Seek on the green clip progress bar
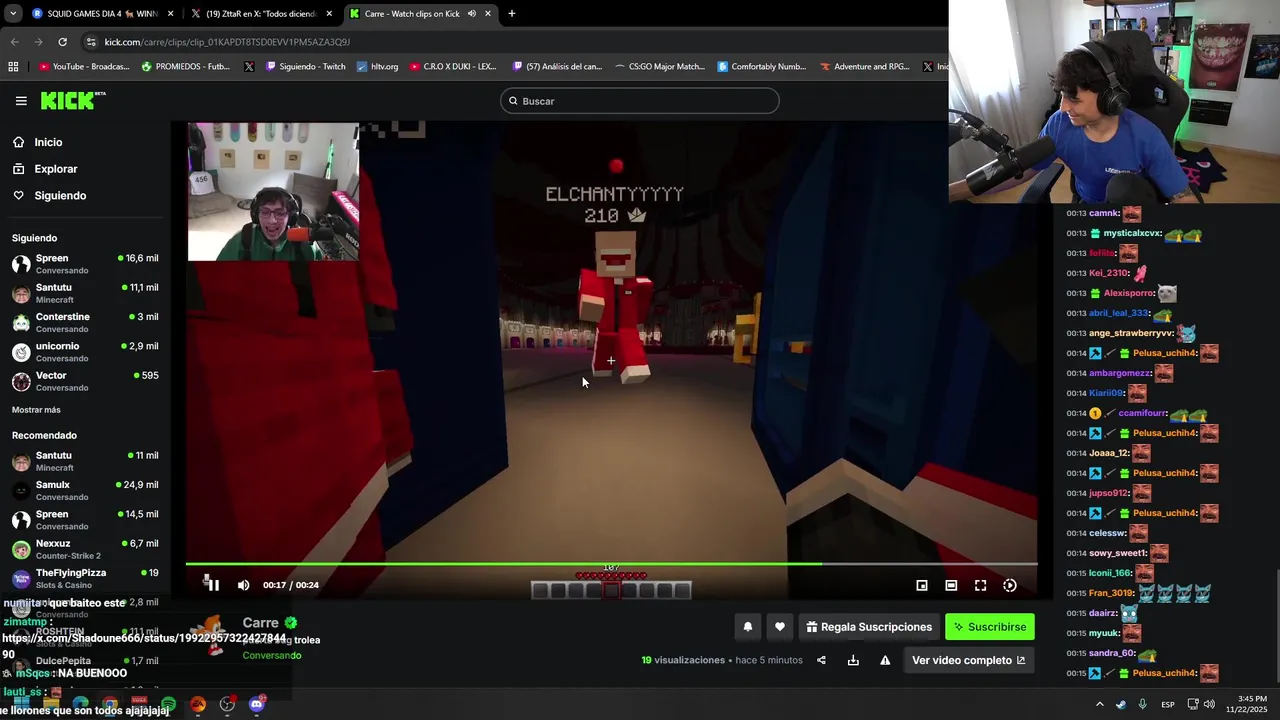The width and height of the screenshot is (1280, 720). [611, 564]
